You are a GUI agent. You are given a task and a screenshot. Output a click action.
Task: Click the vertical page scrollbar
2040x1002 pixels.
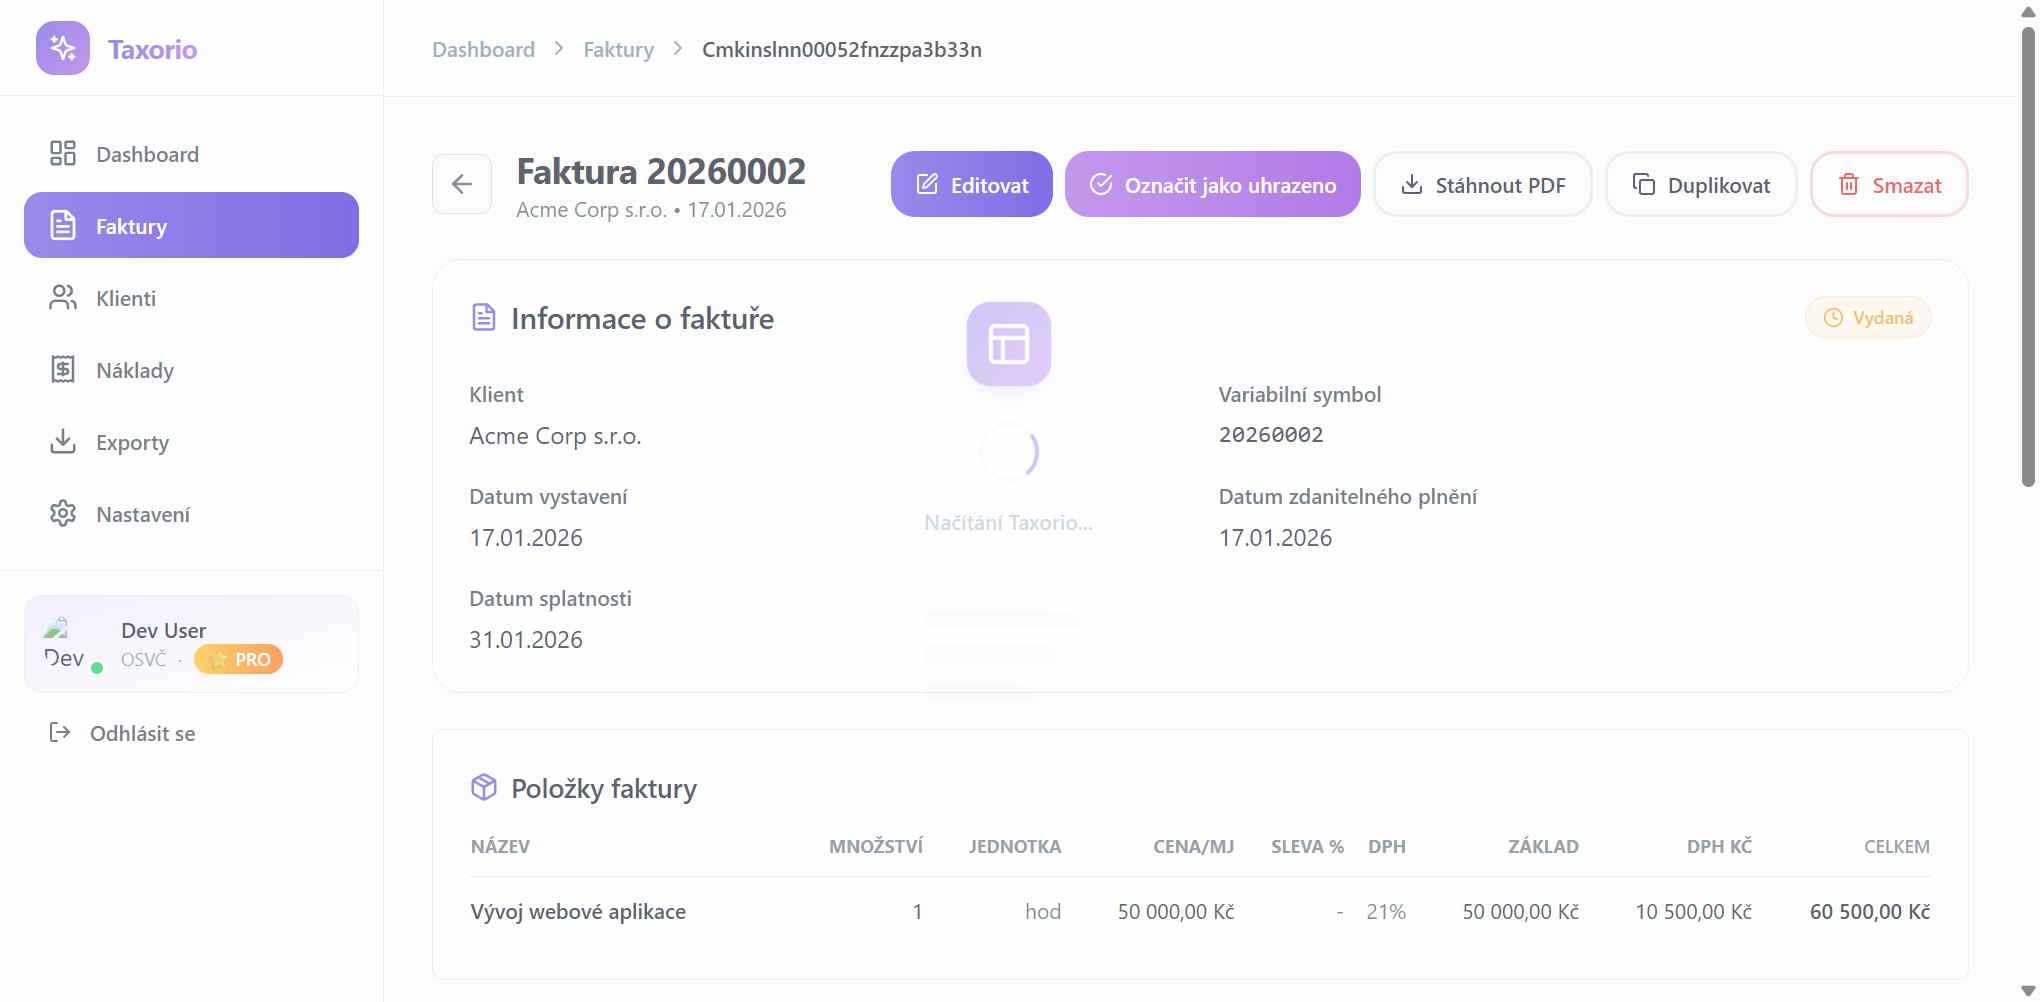2028,260
